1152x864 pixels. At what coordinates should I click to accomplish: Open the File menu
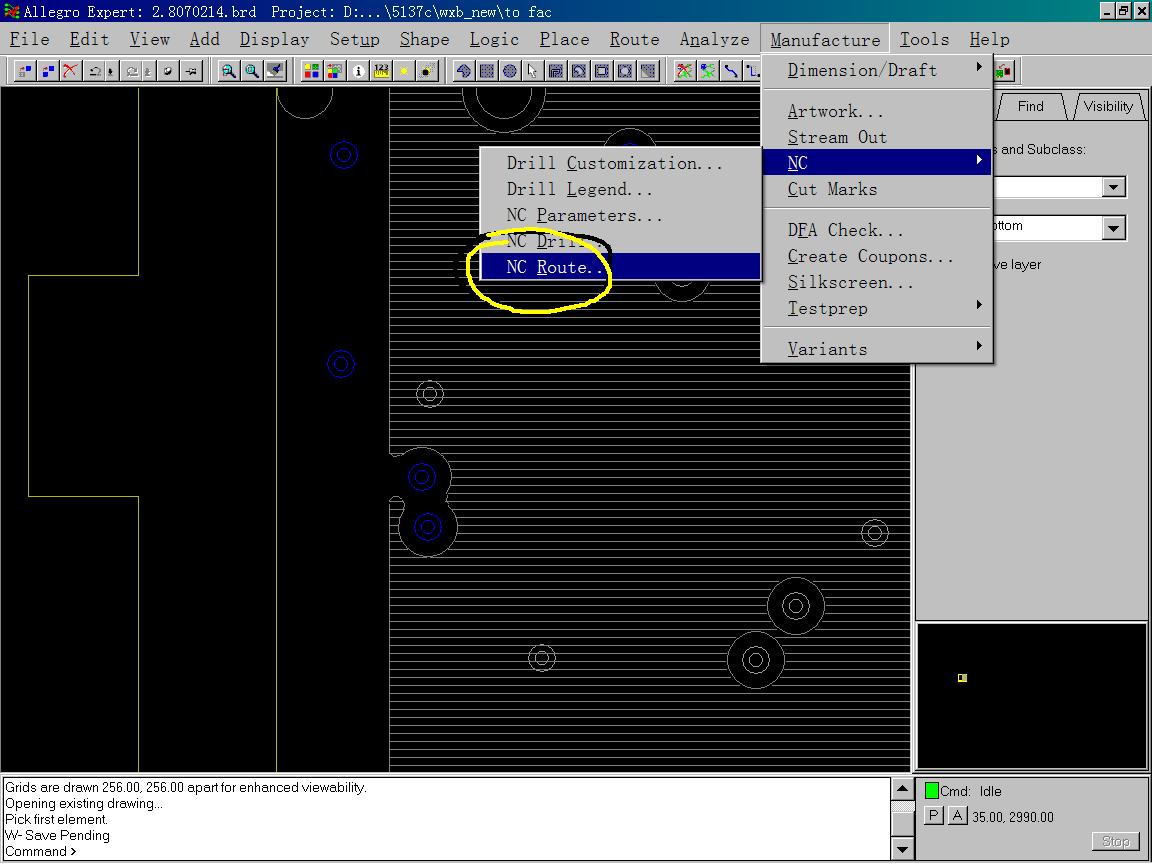29,39
